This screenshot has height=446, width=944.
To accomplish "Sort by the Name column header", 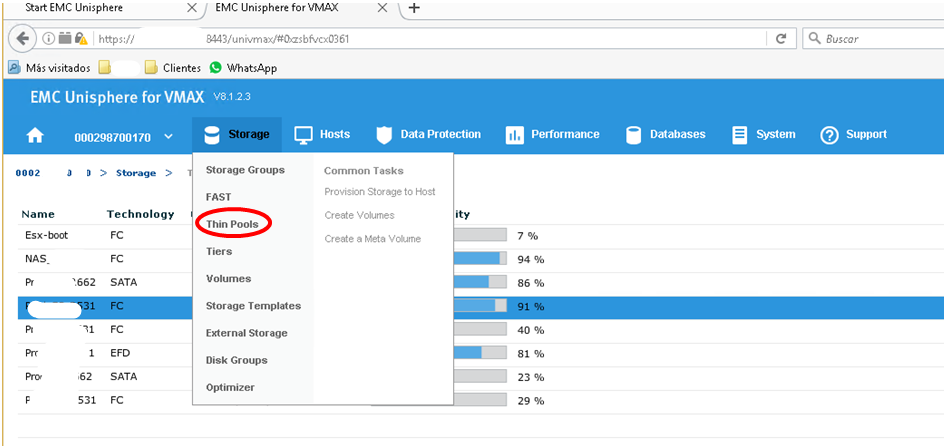I will (38, 214).
